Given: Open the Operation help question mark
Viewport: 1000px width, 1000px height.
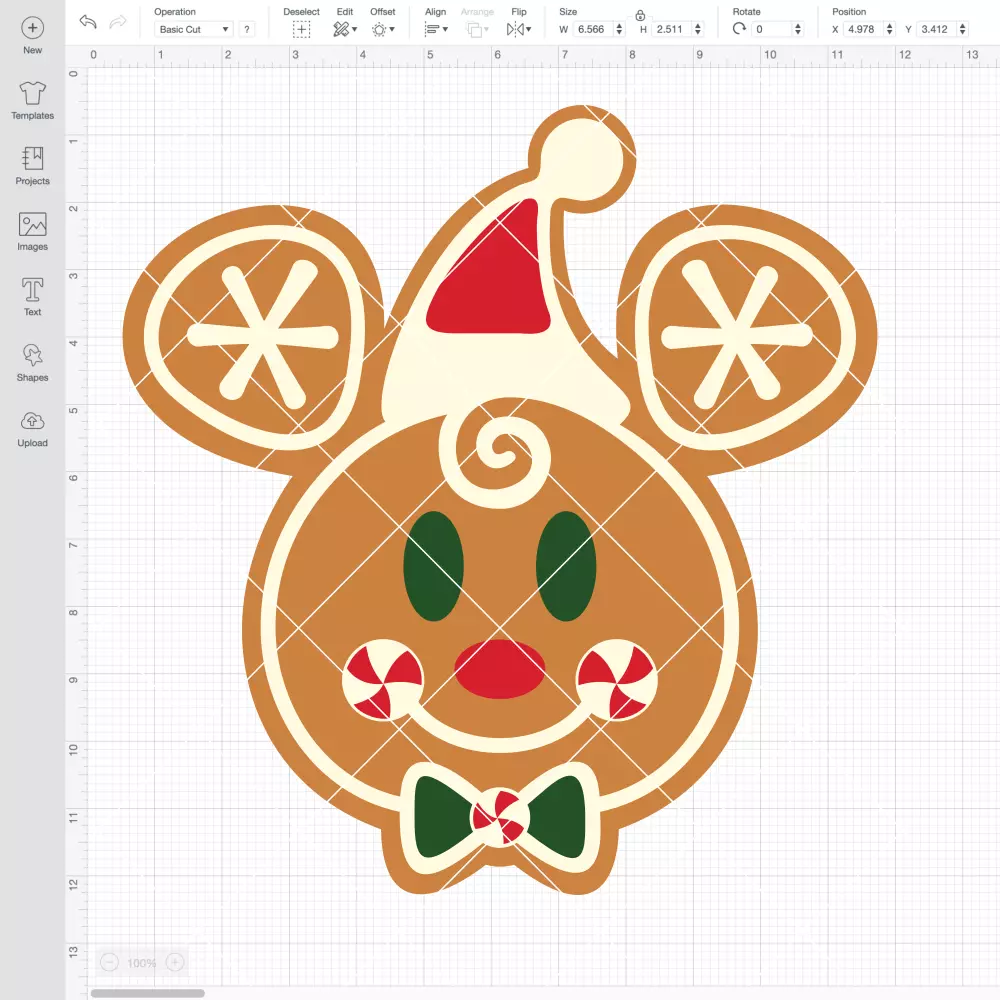Looking at the screenshot, I should (x=247, y=29).
